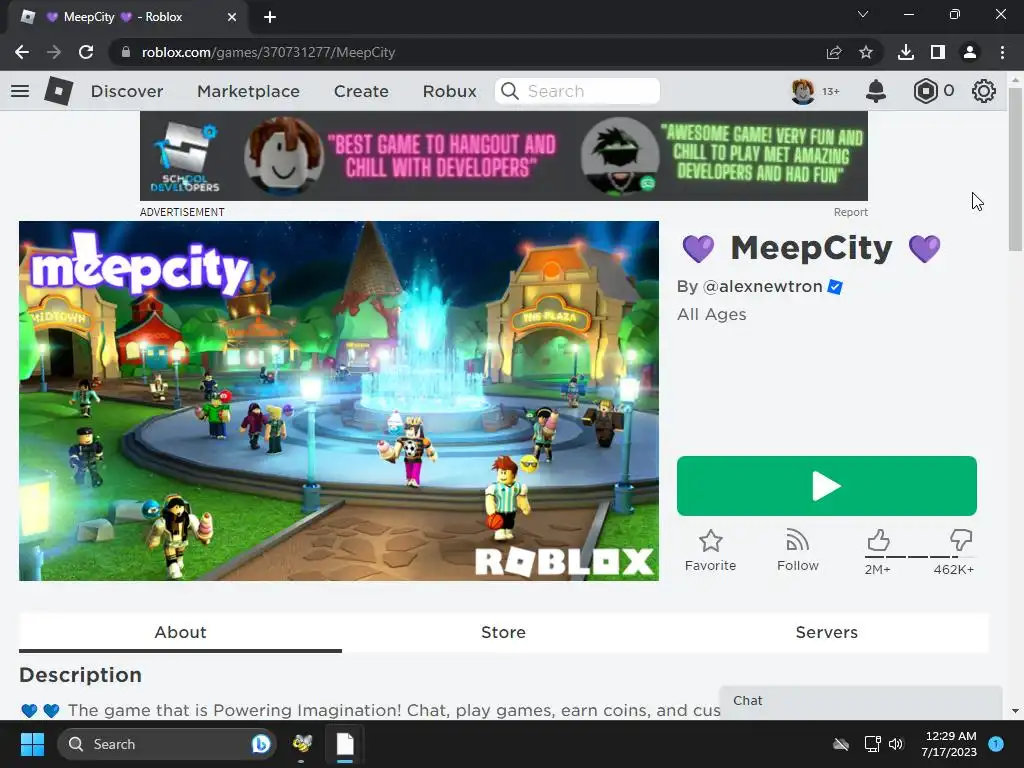Open the browser profile icon
The width and height of the screenshot is (1024, 768).
point(970,52)
